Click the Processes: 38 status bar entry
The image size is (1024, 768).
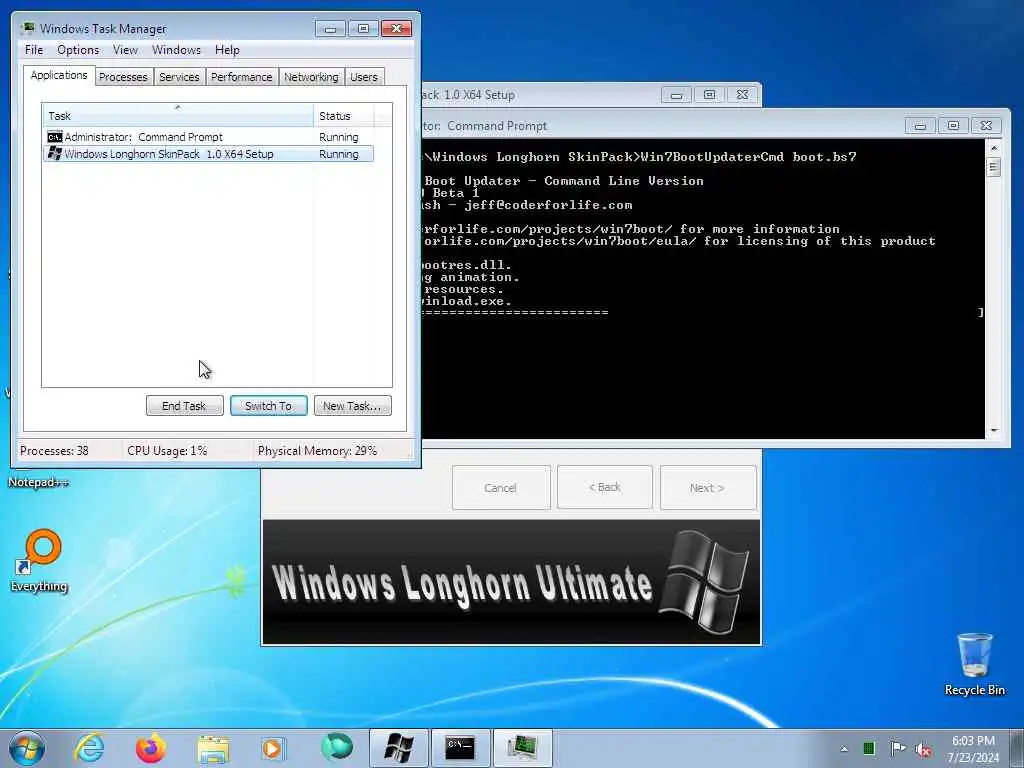(x=54, y=451)
